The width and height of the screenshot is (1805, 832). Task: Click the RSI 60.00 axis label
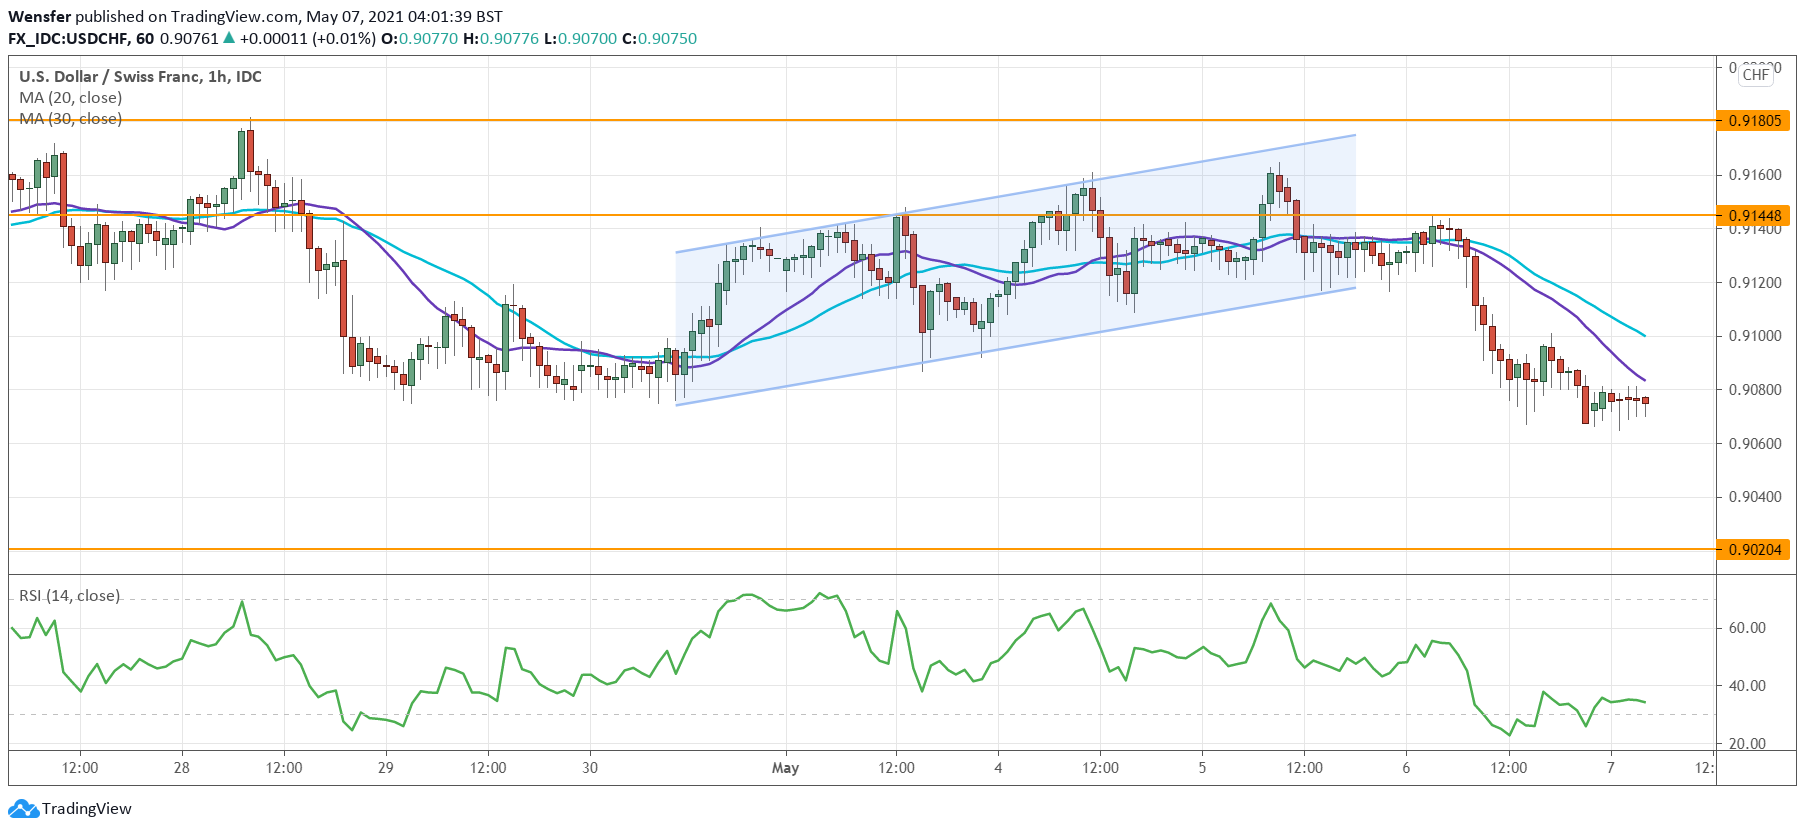(1747, 628)
